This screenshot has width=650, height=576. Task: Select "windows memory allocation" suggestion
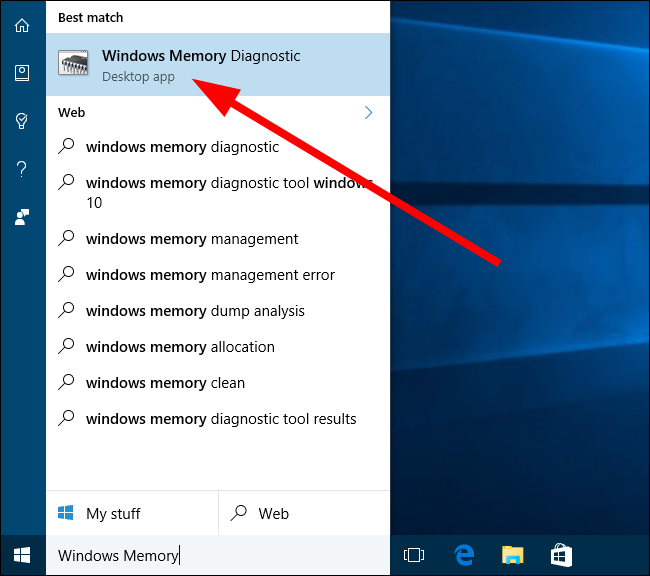tap(218, 347)
